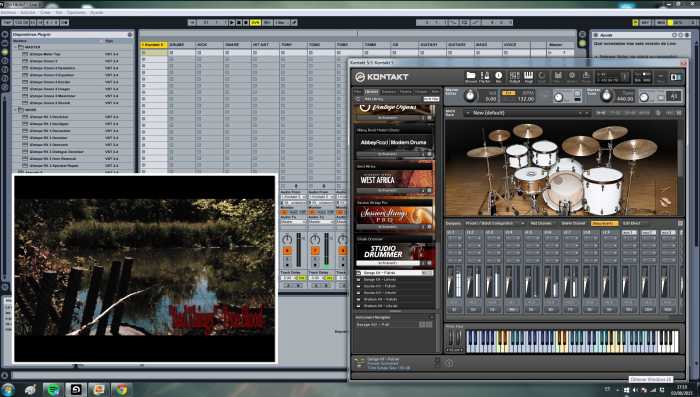Select the highlighted Show Inserts mixer tab

pos(604,223)
